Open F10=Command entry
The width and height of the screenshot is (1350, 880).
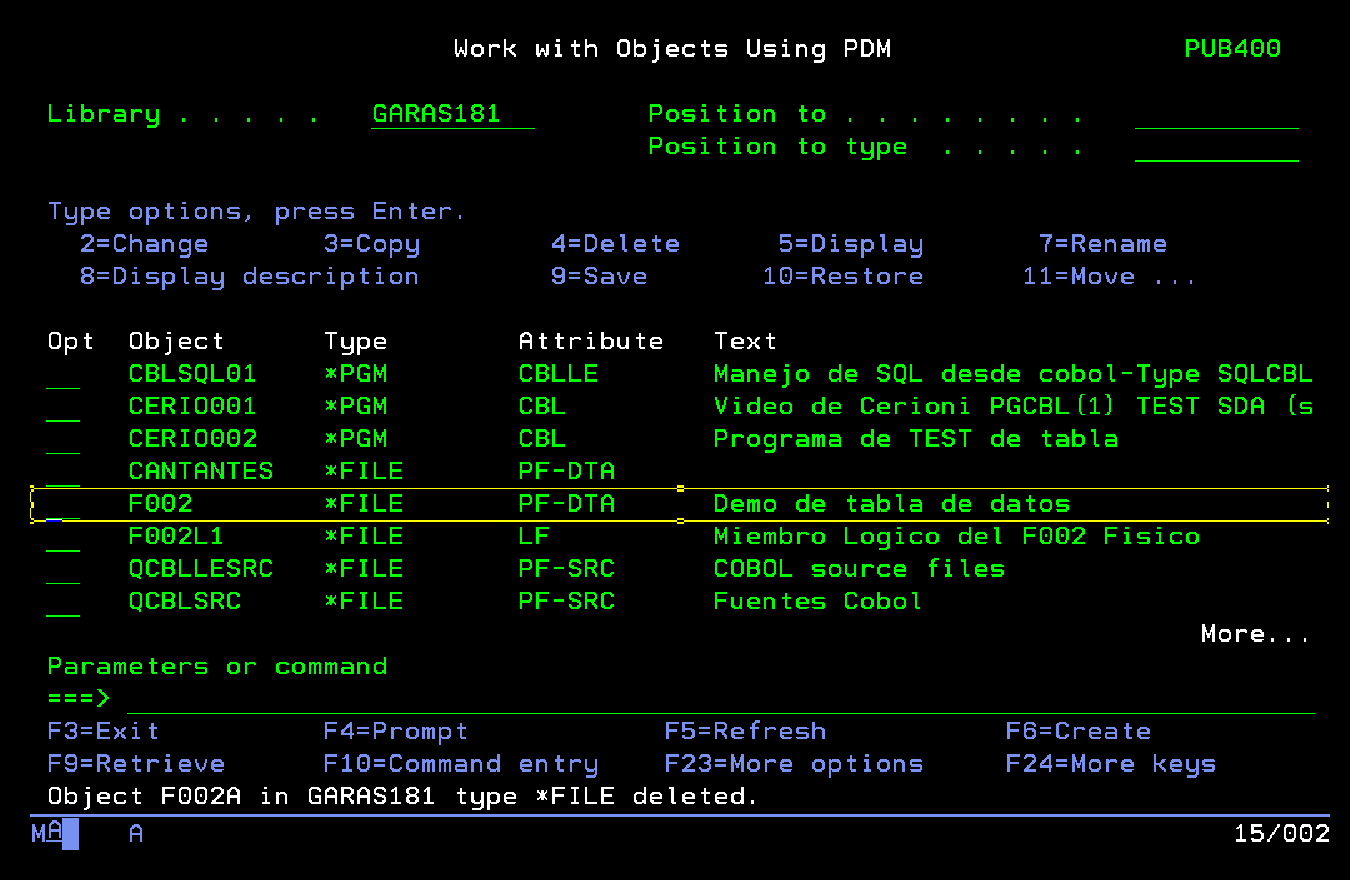460,764
